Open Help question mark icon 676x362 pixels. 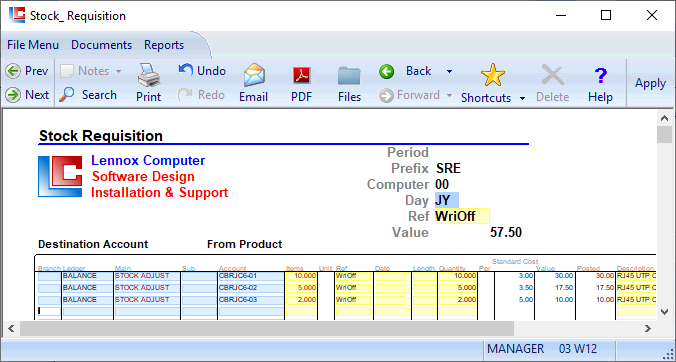600,75
